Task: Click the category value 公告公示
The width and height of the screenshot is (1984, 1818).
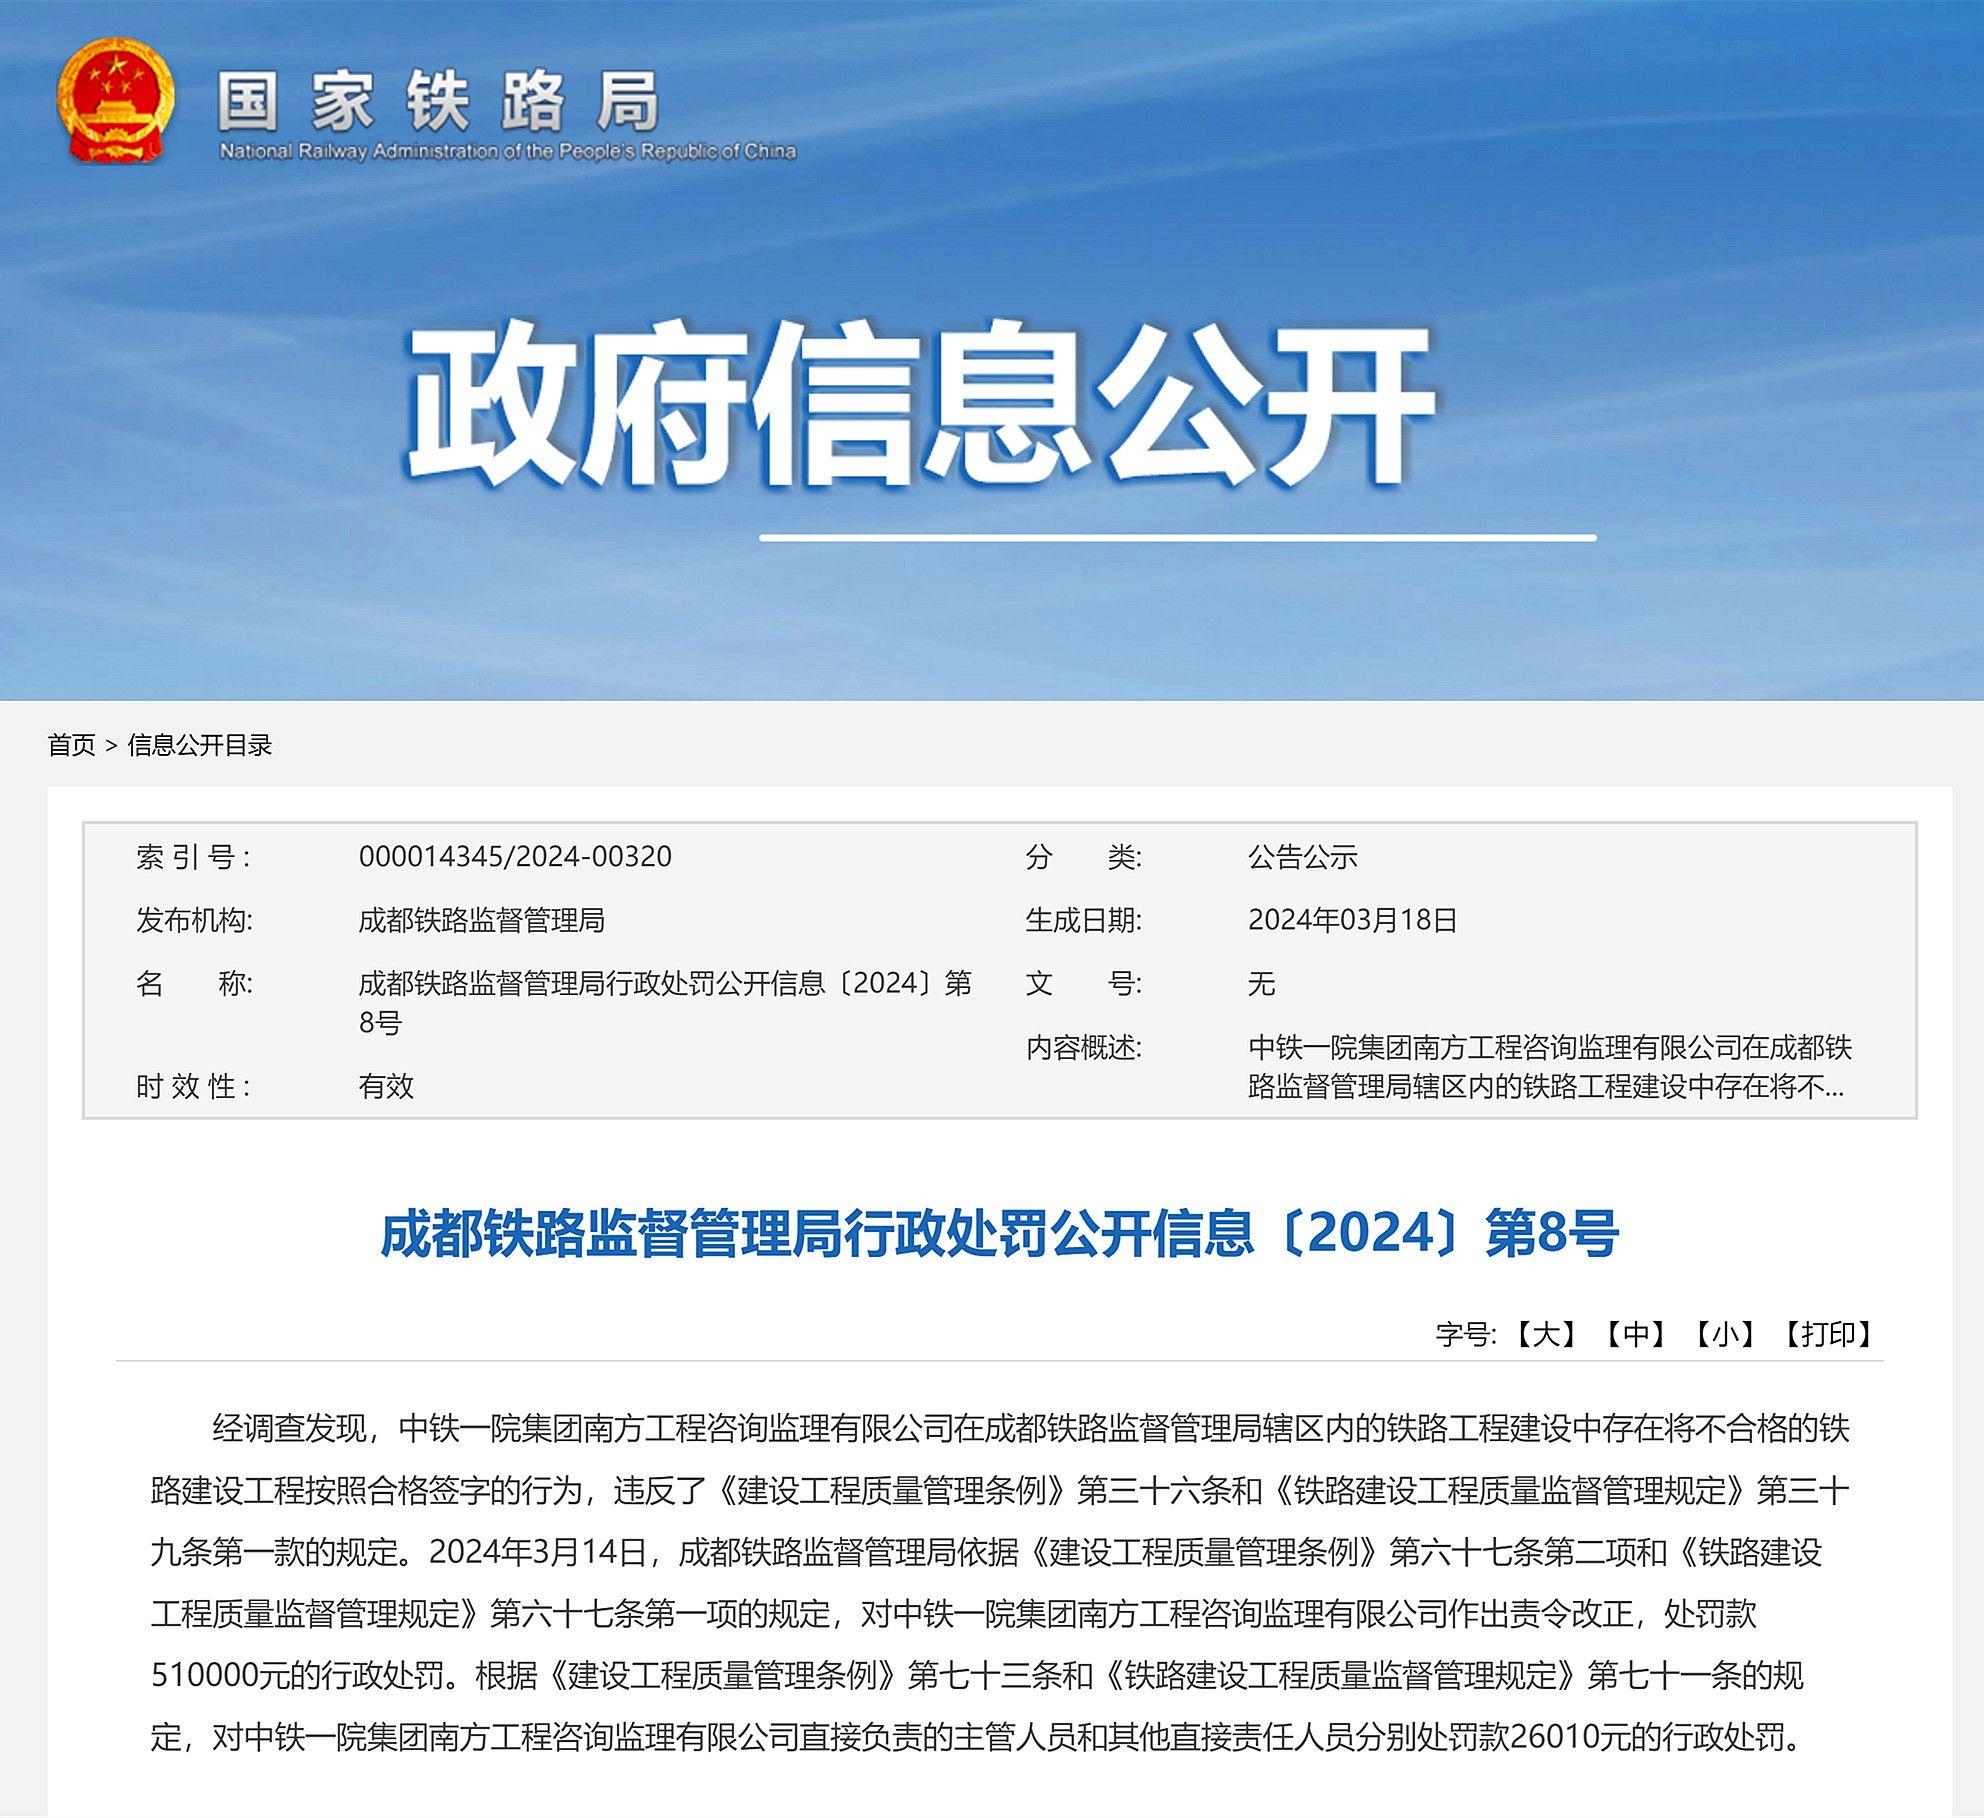Action: tap(1302, 857)
